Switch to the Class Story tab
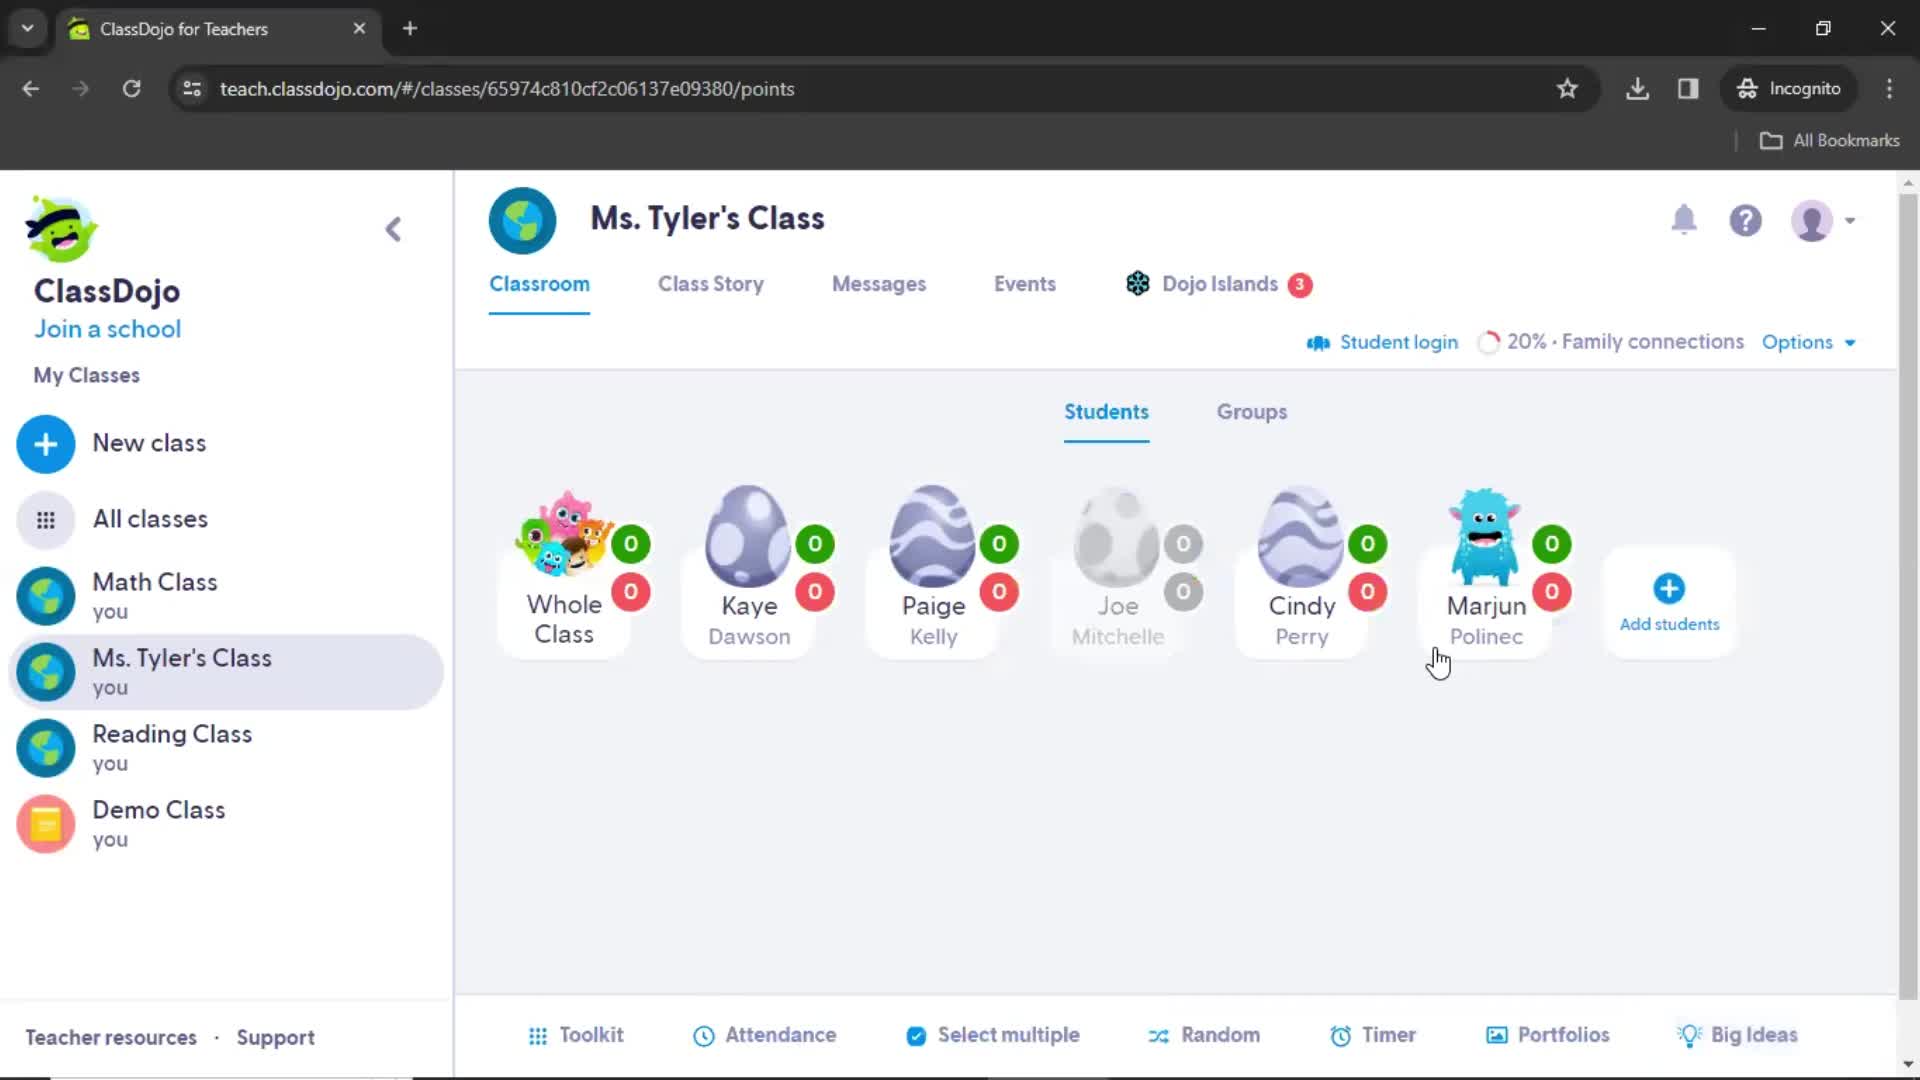 (711, 284)
